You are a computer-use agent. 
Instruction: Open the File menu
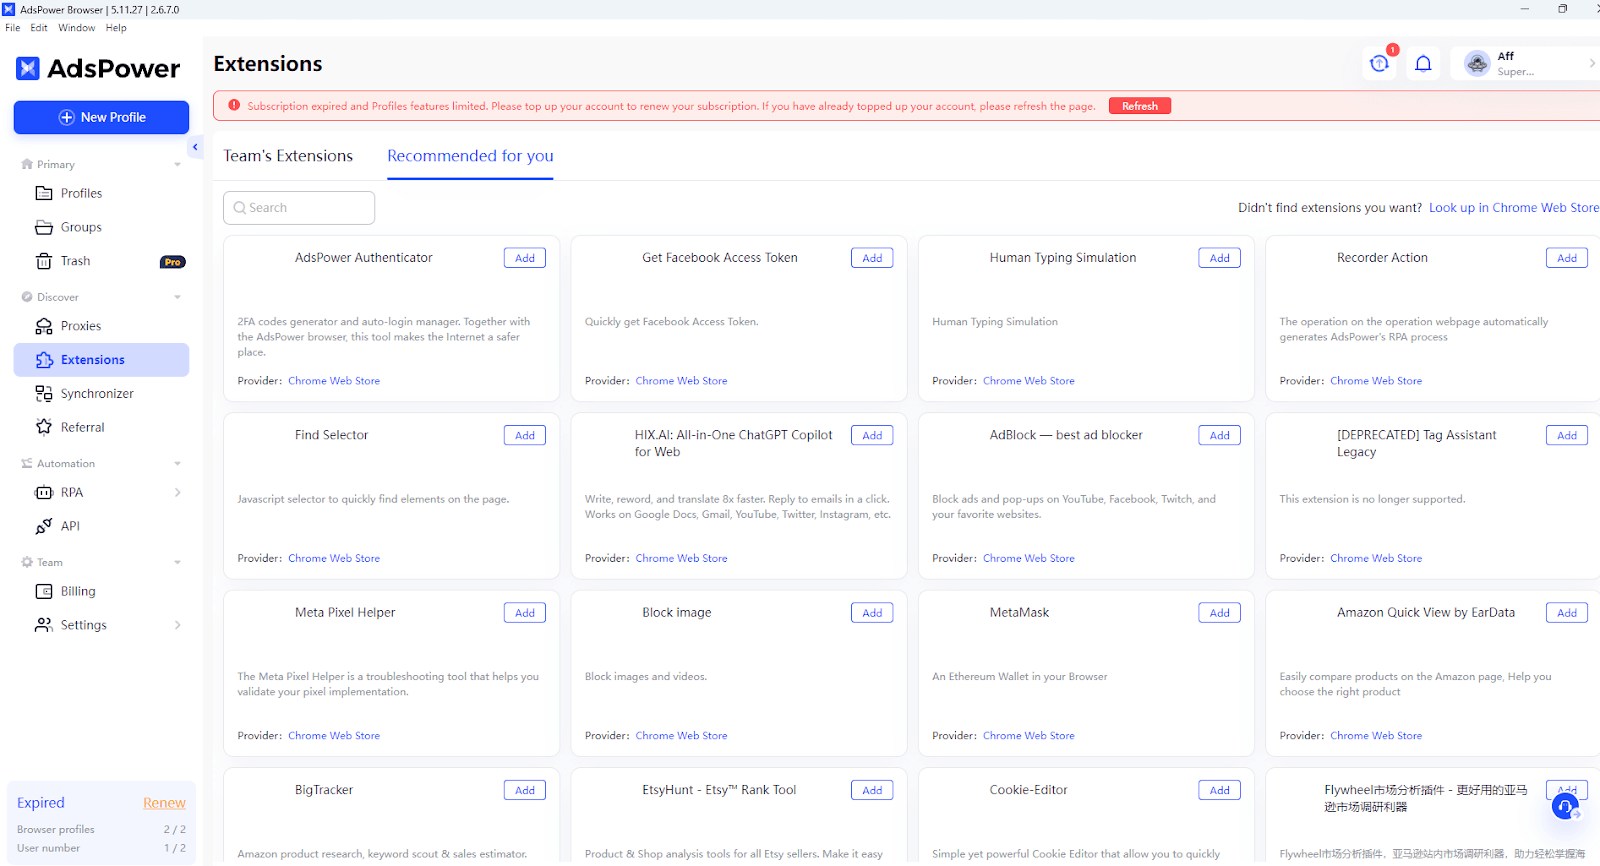tap(12, 28)
